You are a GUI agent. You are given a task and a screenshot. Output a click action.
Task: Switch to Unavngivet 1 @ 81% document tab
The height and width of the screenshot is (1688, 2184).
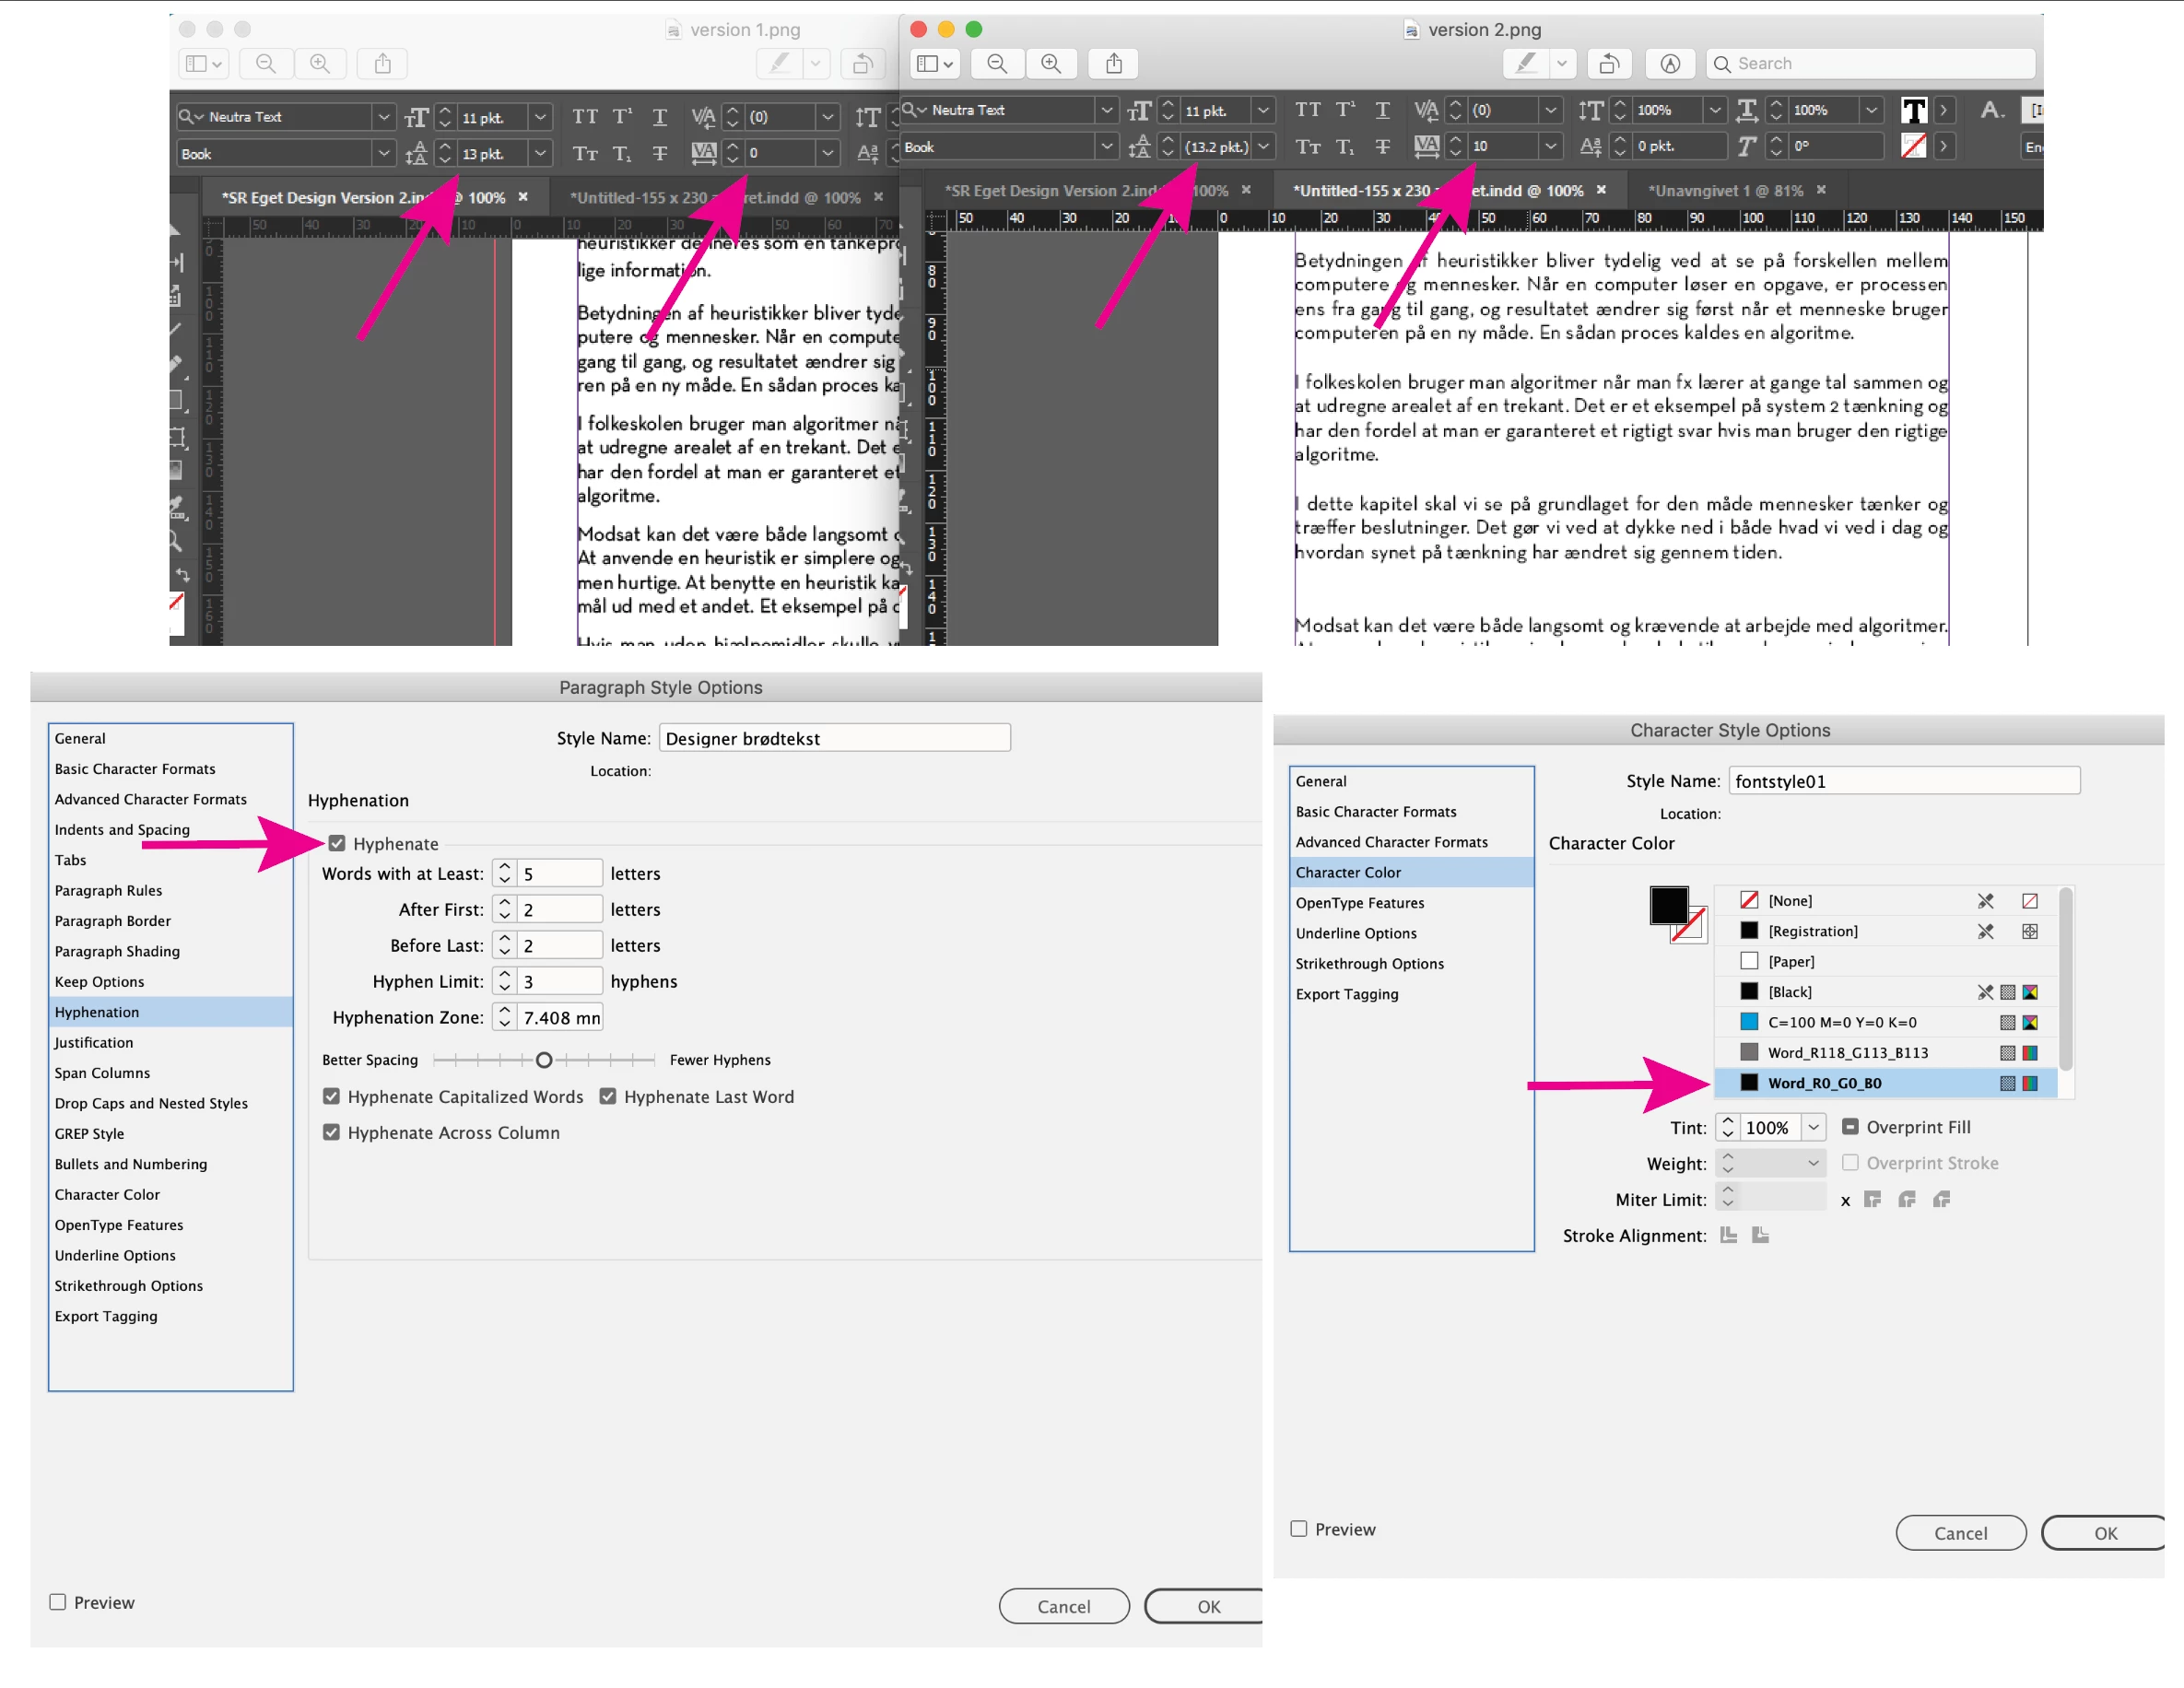pos(1725,190)
